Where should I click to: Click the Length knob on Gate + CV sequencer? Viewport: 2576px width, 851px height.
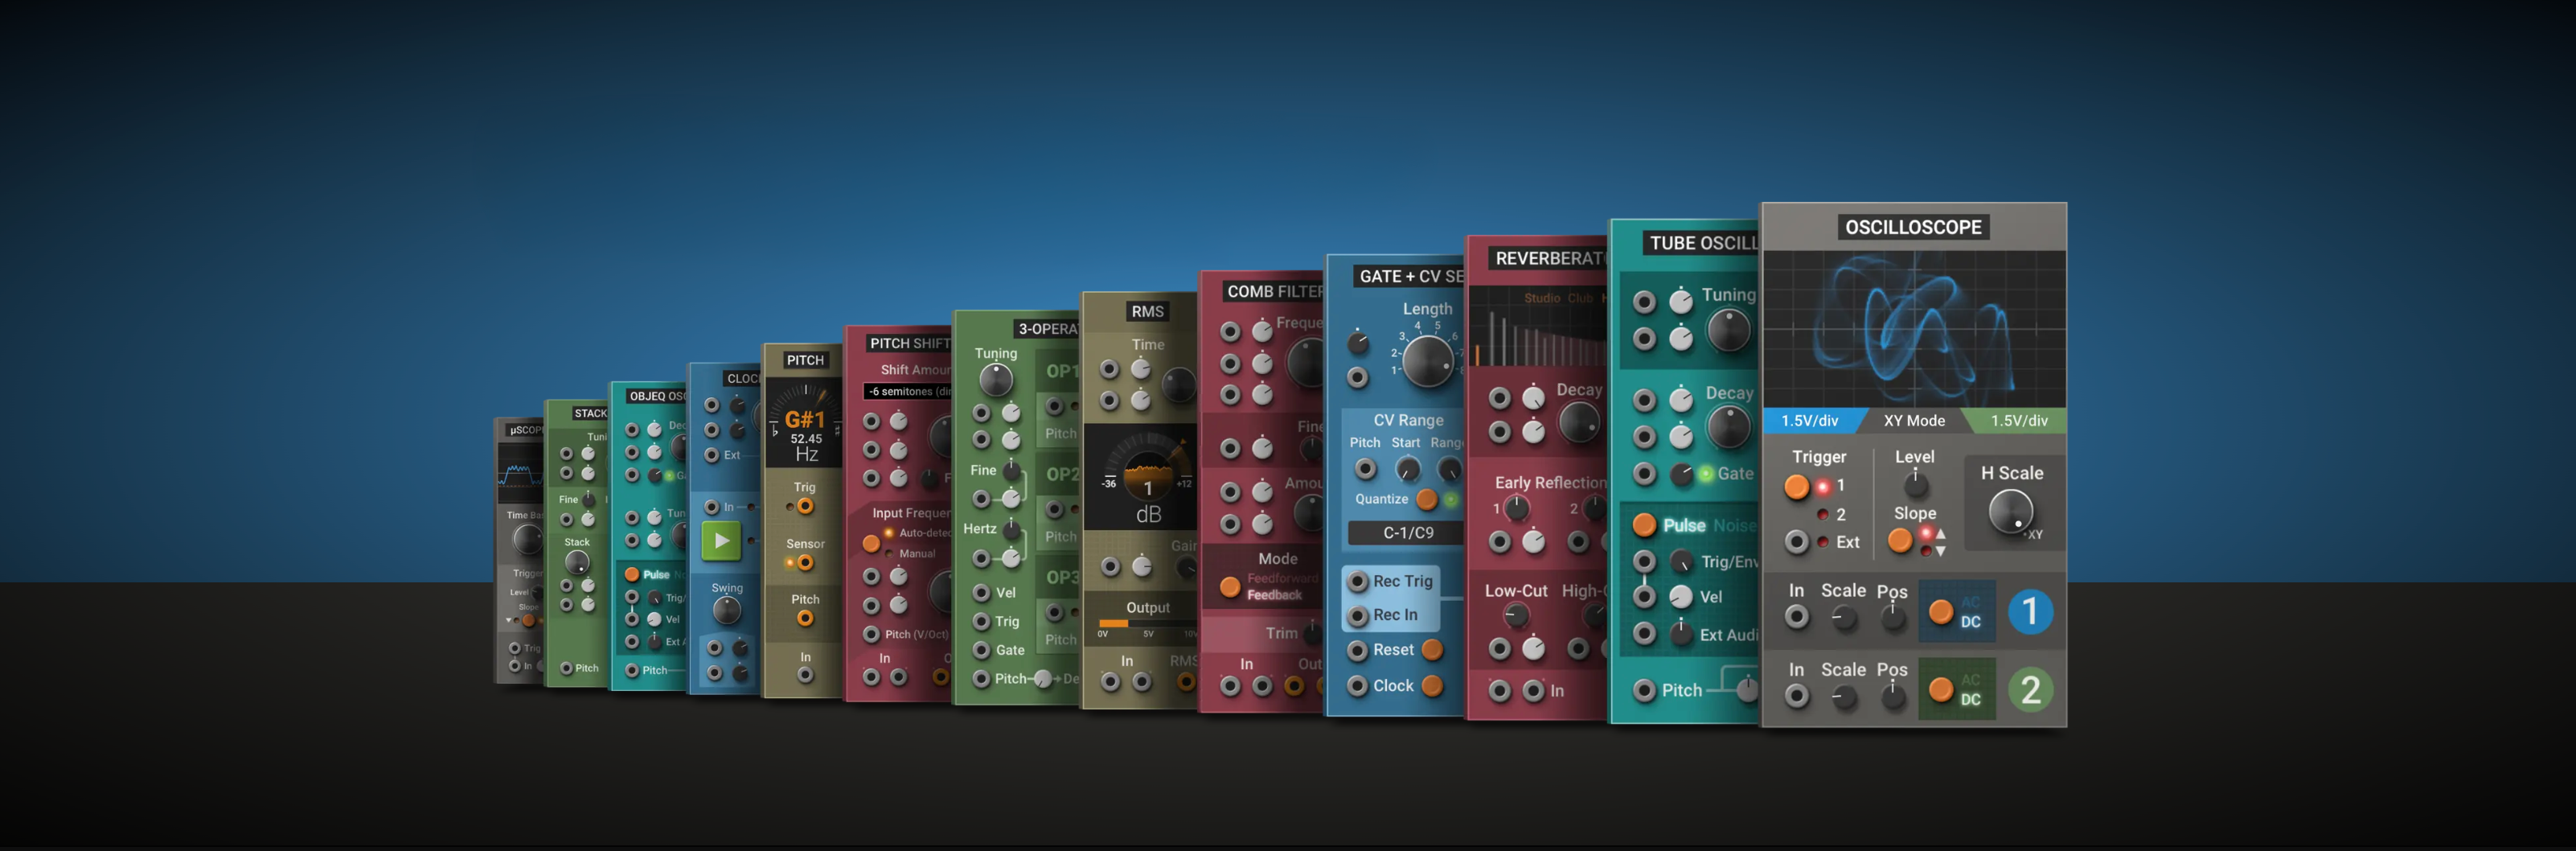click(x=1427, y=361)
